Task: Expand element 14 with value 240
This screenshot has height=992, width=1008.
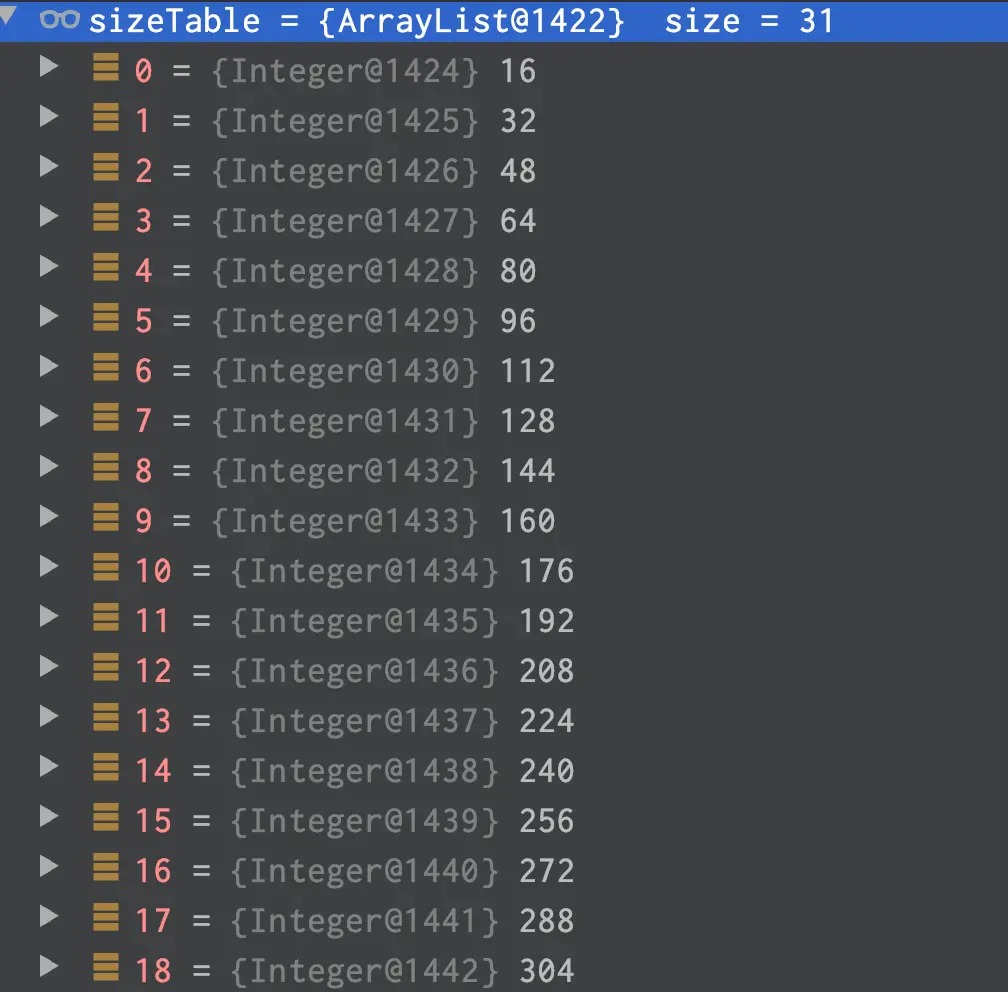Action: coord(49,766)
